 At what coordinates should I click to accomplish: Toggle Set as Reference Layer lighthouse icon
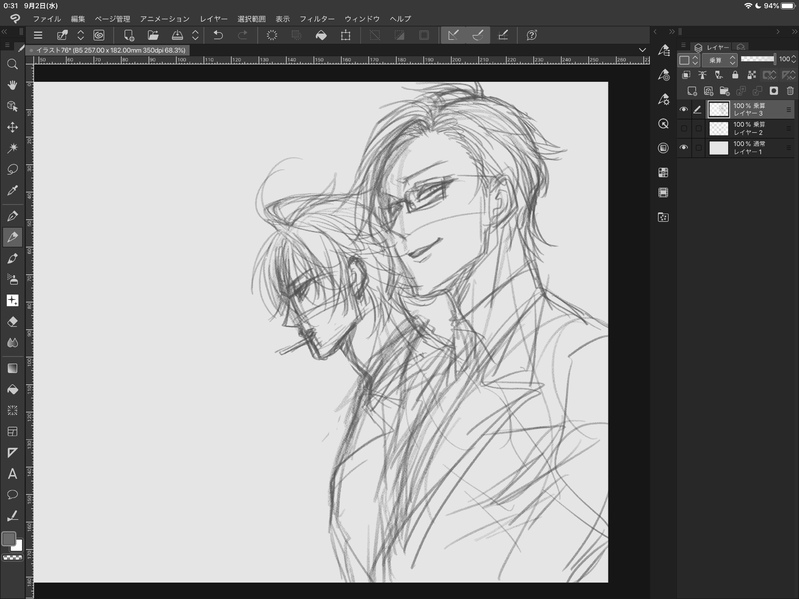click(702, 75)
